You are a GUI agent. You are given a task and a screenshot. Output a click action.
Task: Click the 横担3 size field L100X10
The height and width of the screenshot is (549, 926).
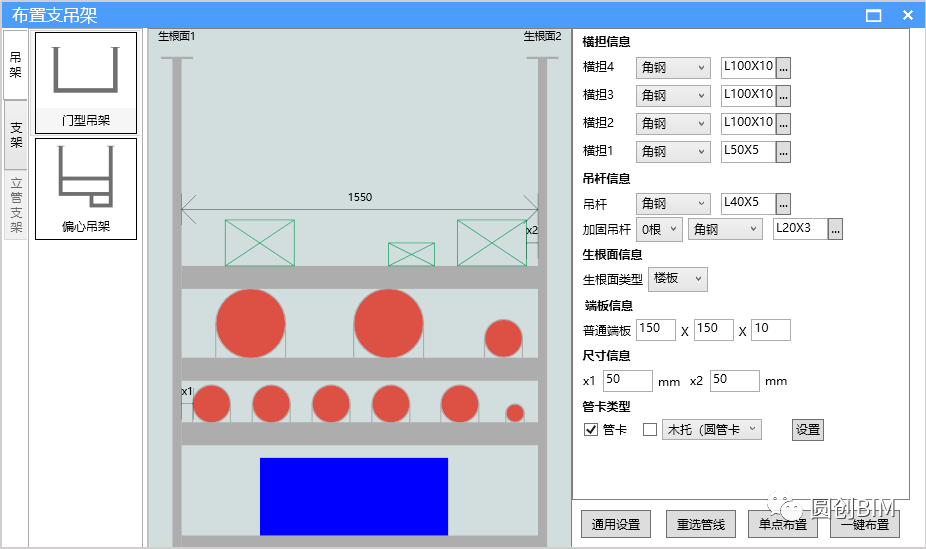tap(748, 96)
